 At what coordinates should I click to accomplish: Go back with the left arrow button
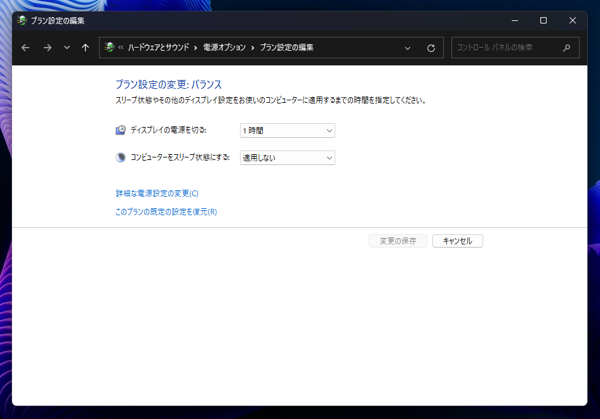coord(26,48)
